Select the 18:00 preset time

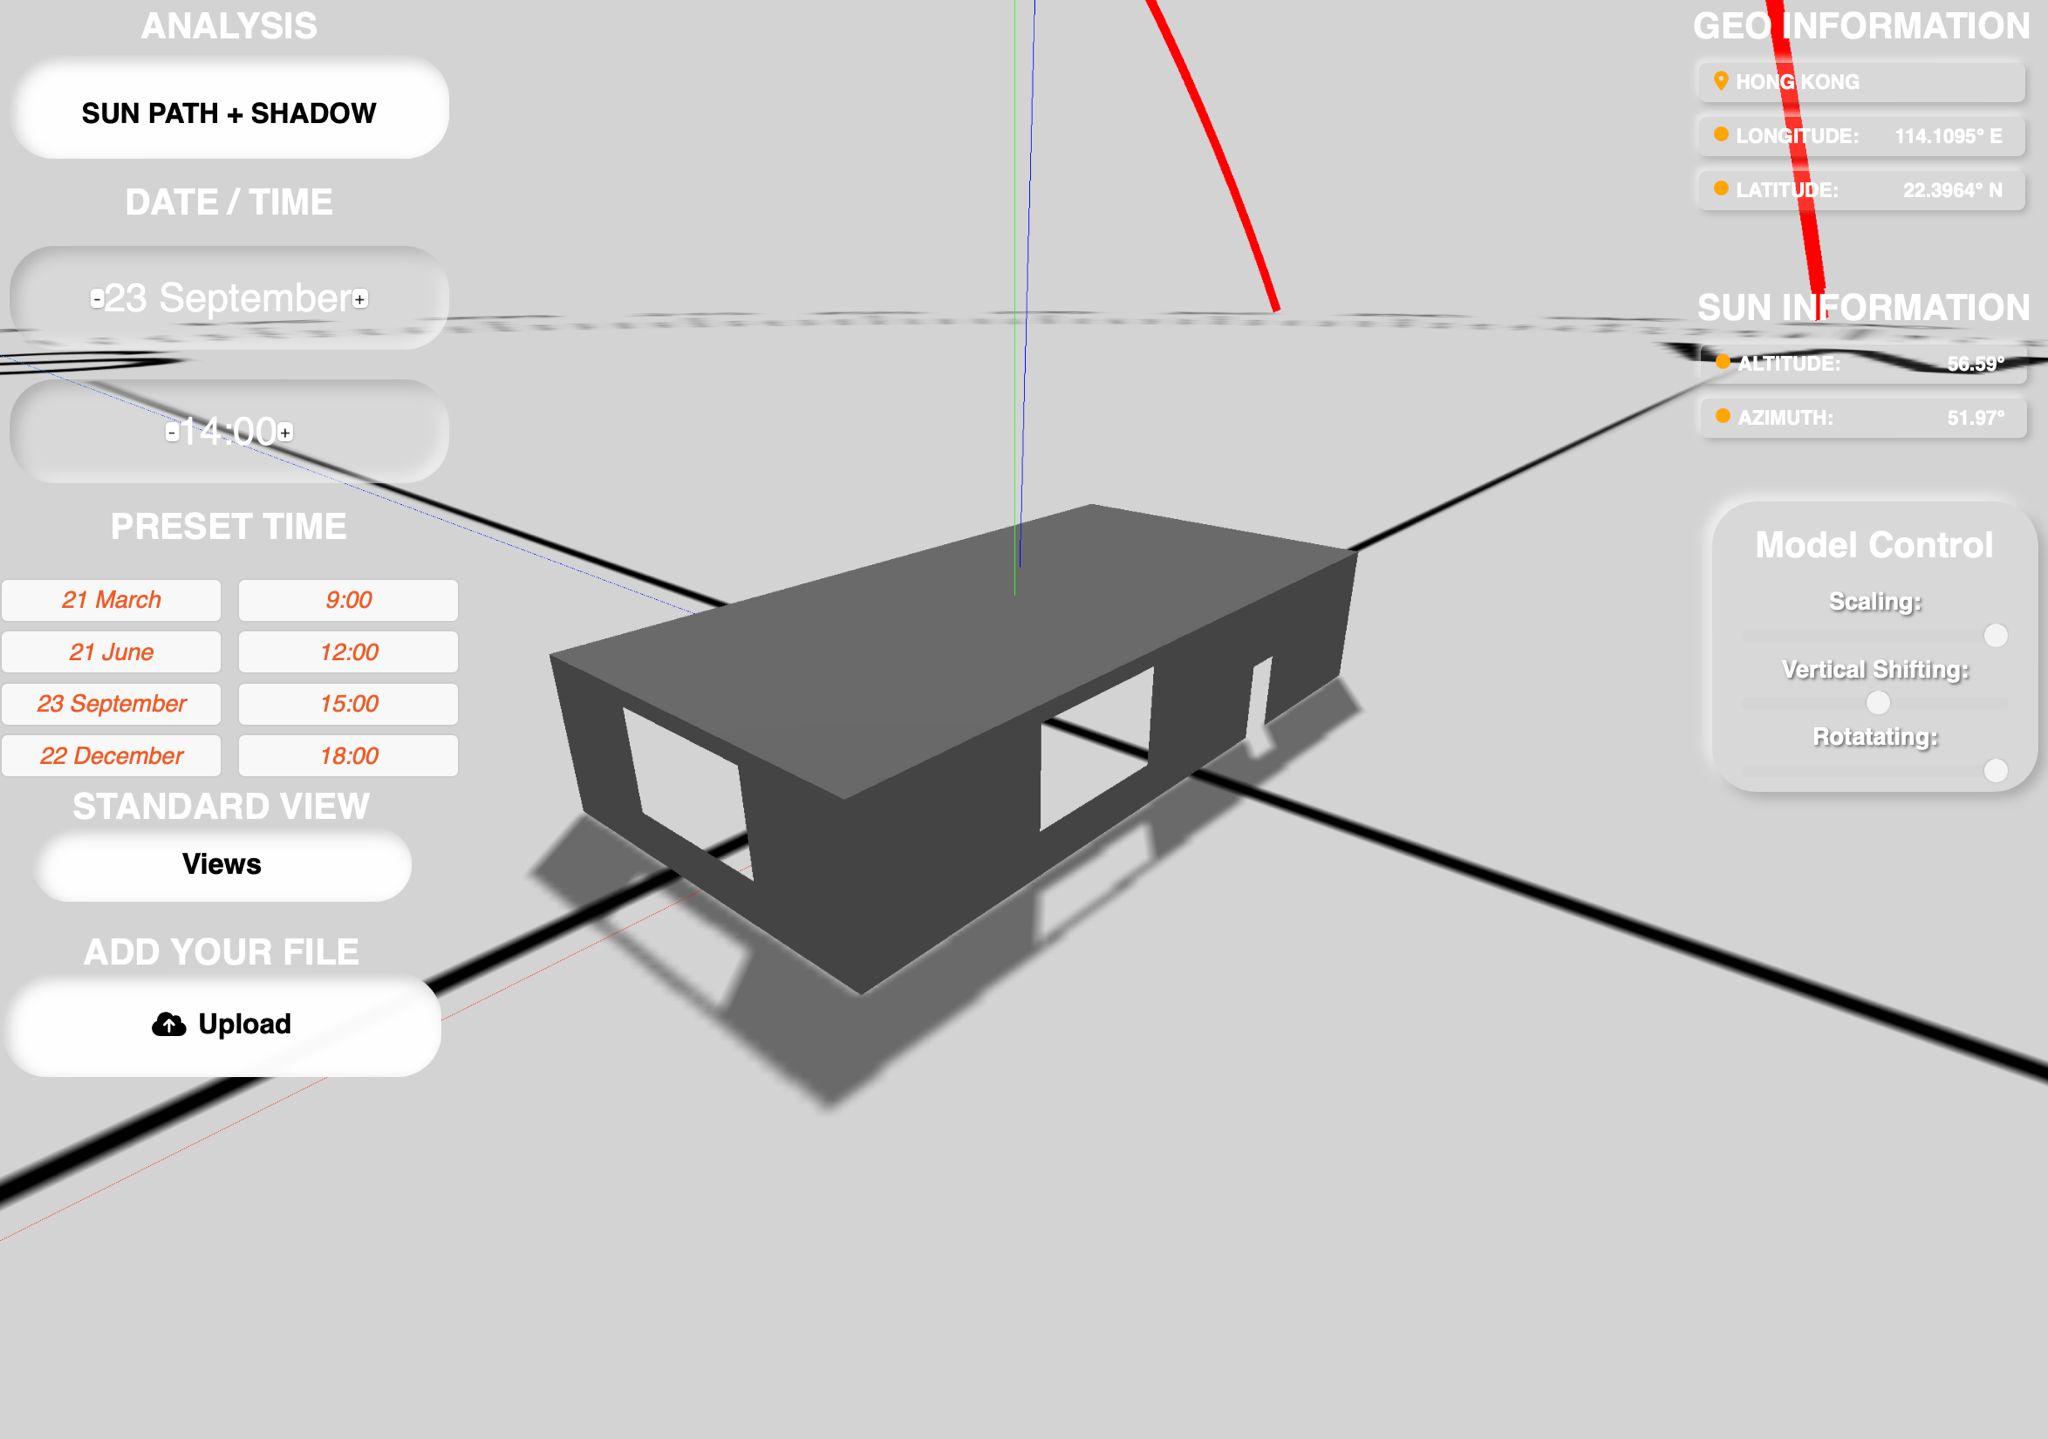(x=347, y=755)
